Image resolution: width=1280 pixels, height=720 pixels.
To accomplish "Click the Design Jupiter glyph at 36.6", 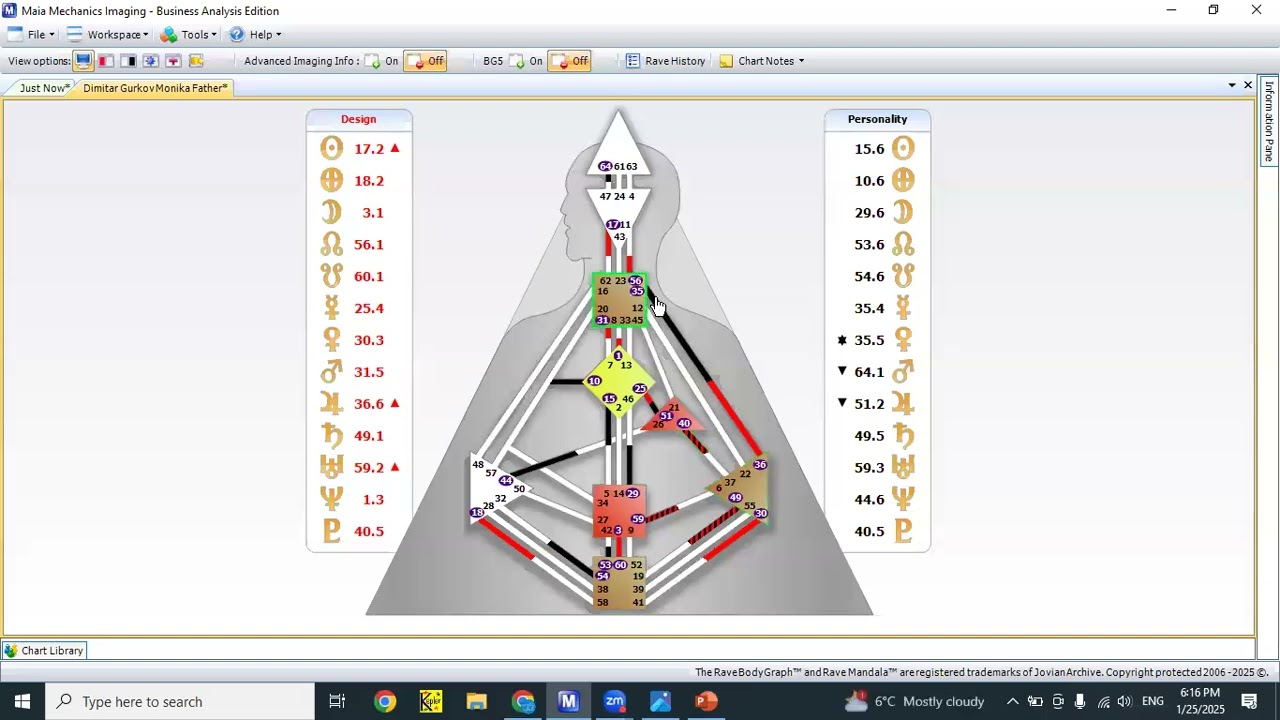I will (x=331, y=404).
